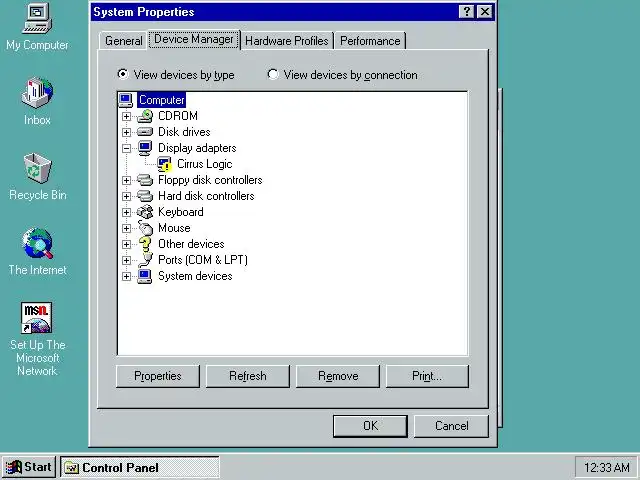Select the CDROM text label
640x480 pixels.
[x=178, y=116]
